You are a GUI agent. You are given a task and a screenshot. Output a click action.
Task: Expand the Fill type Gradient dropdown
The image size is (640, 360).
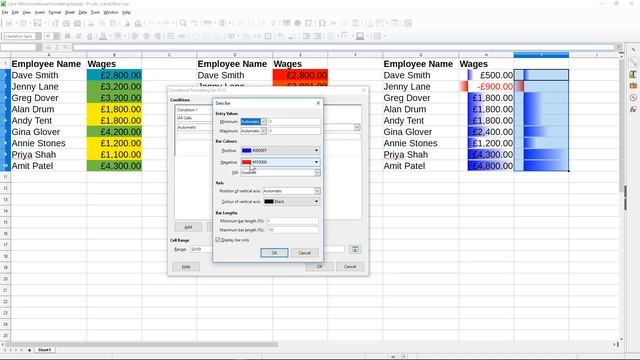coord(317,173)
